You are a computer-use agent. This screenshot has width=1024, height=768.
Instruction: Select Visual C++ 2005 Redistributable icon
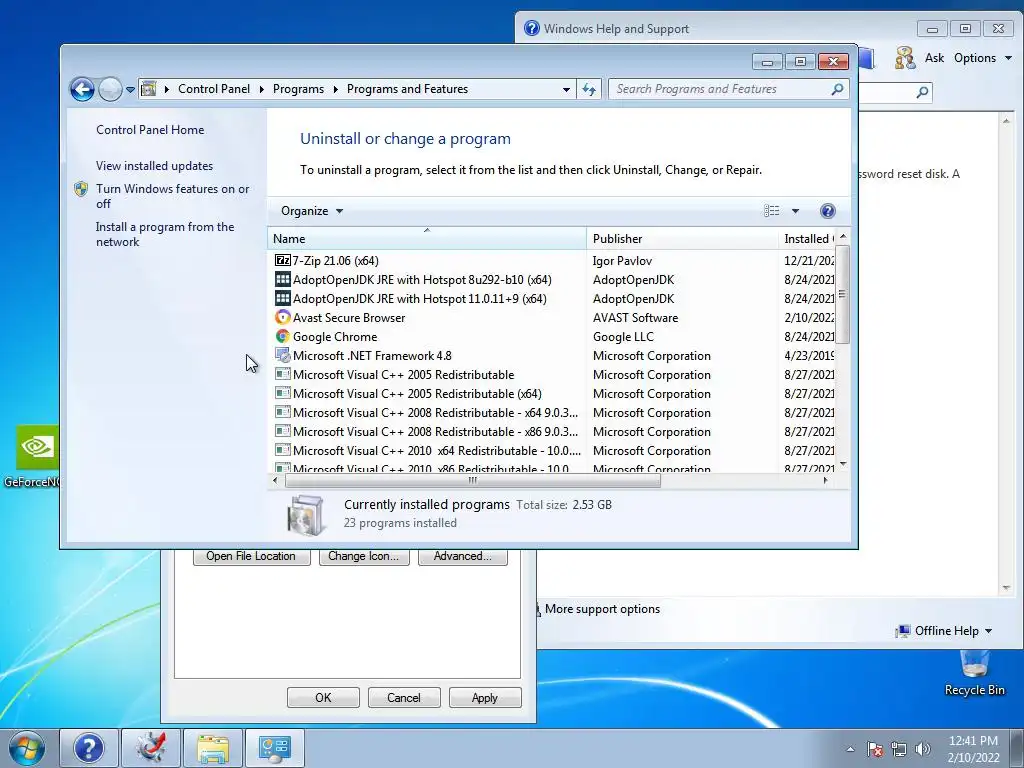click(x=282, y=374)
